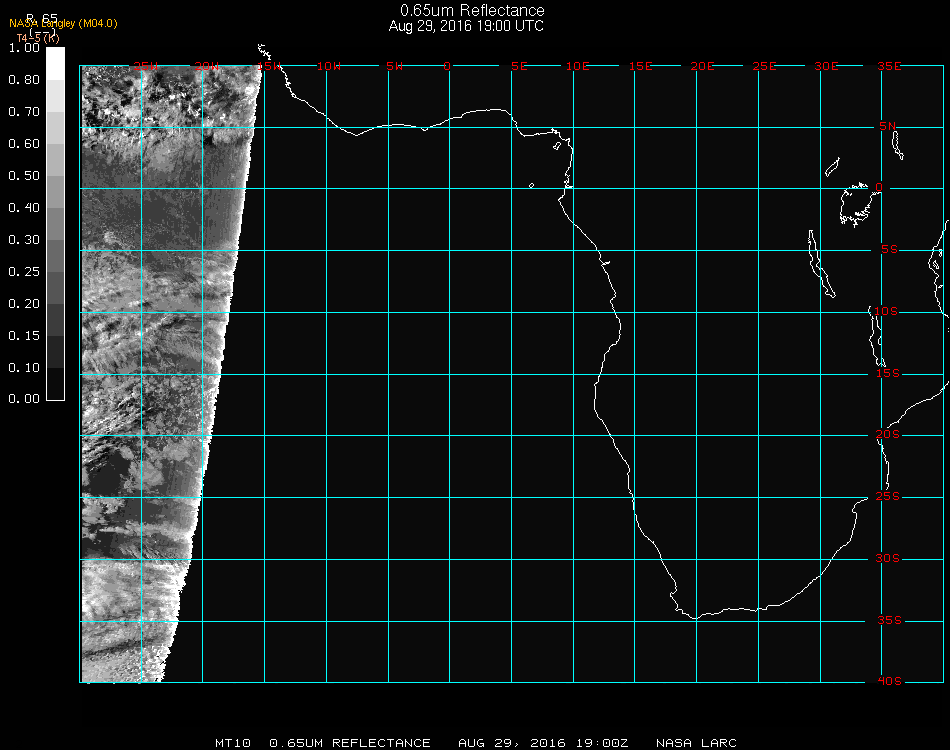
Task: Click the 0.15 colorbar scale value
Action: [24, 336]
